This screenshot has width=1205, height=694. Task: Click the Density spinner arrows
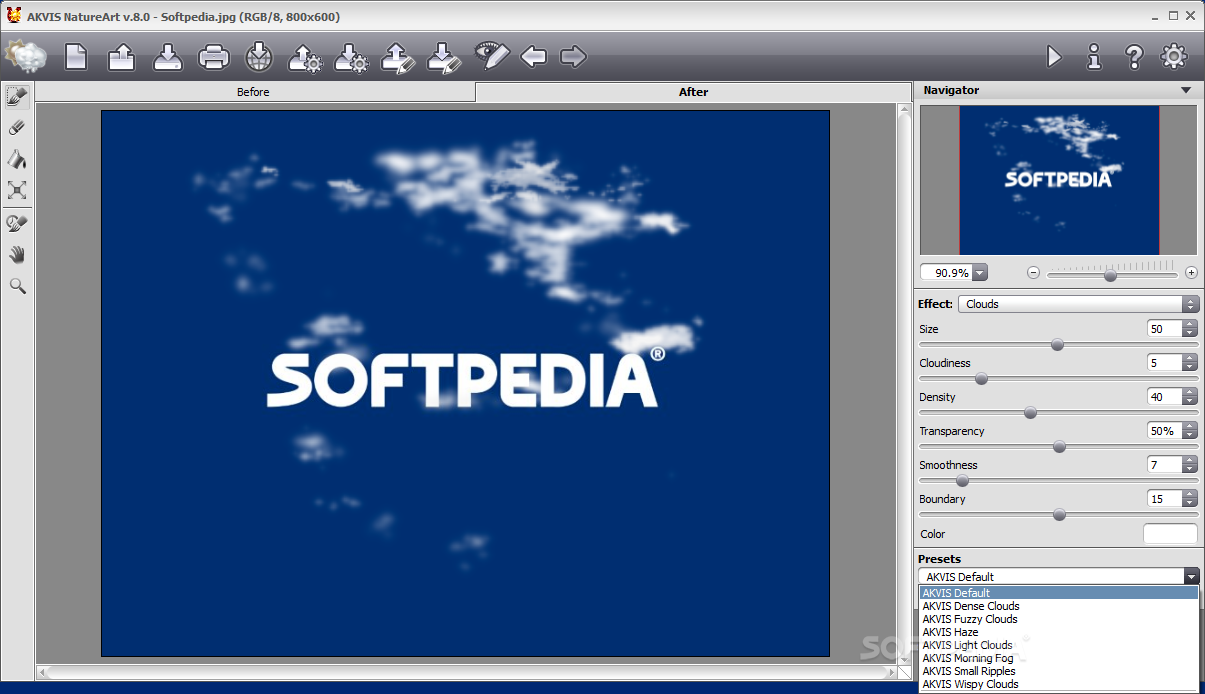[1190, 397]
